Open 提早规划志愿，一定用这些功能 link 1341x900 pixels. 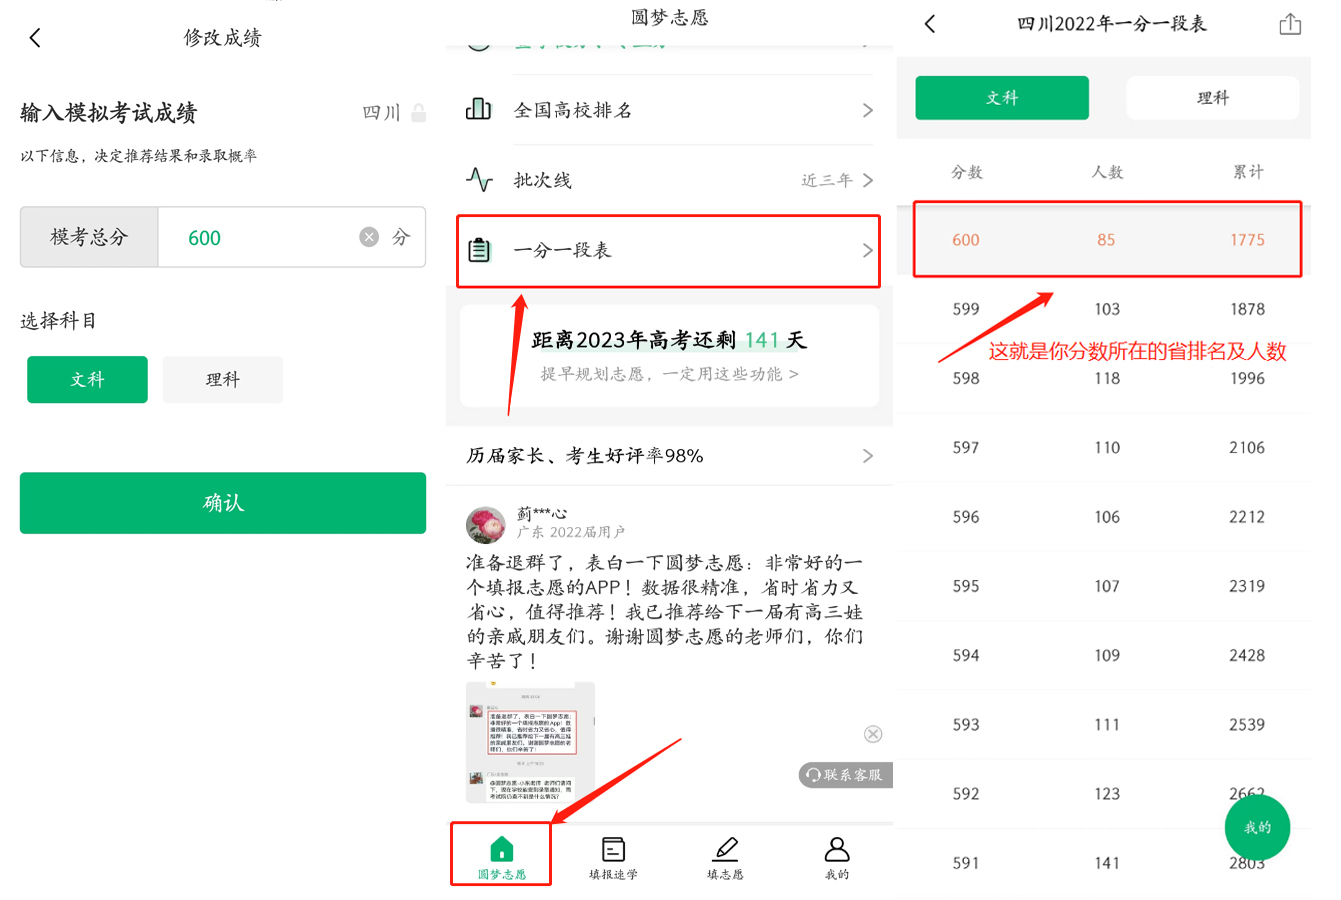coord(669,374)
